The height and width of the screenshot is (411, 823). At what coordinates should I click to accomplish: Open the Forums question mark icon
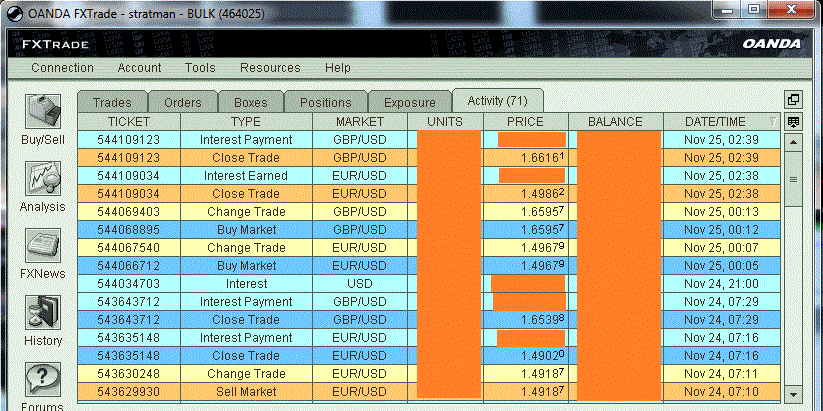click(43, 380)
